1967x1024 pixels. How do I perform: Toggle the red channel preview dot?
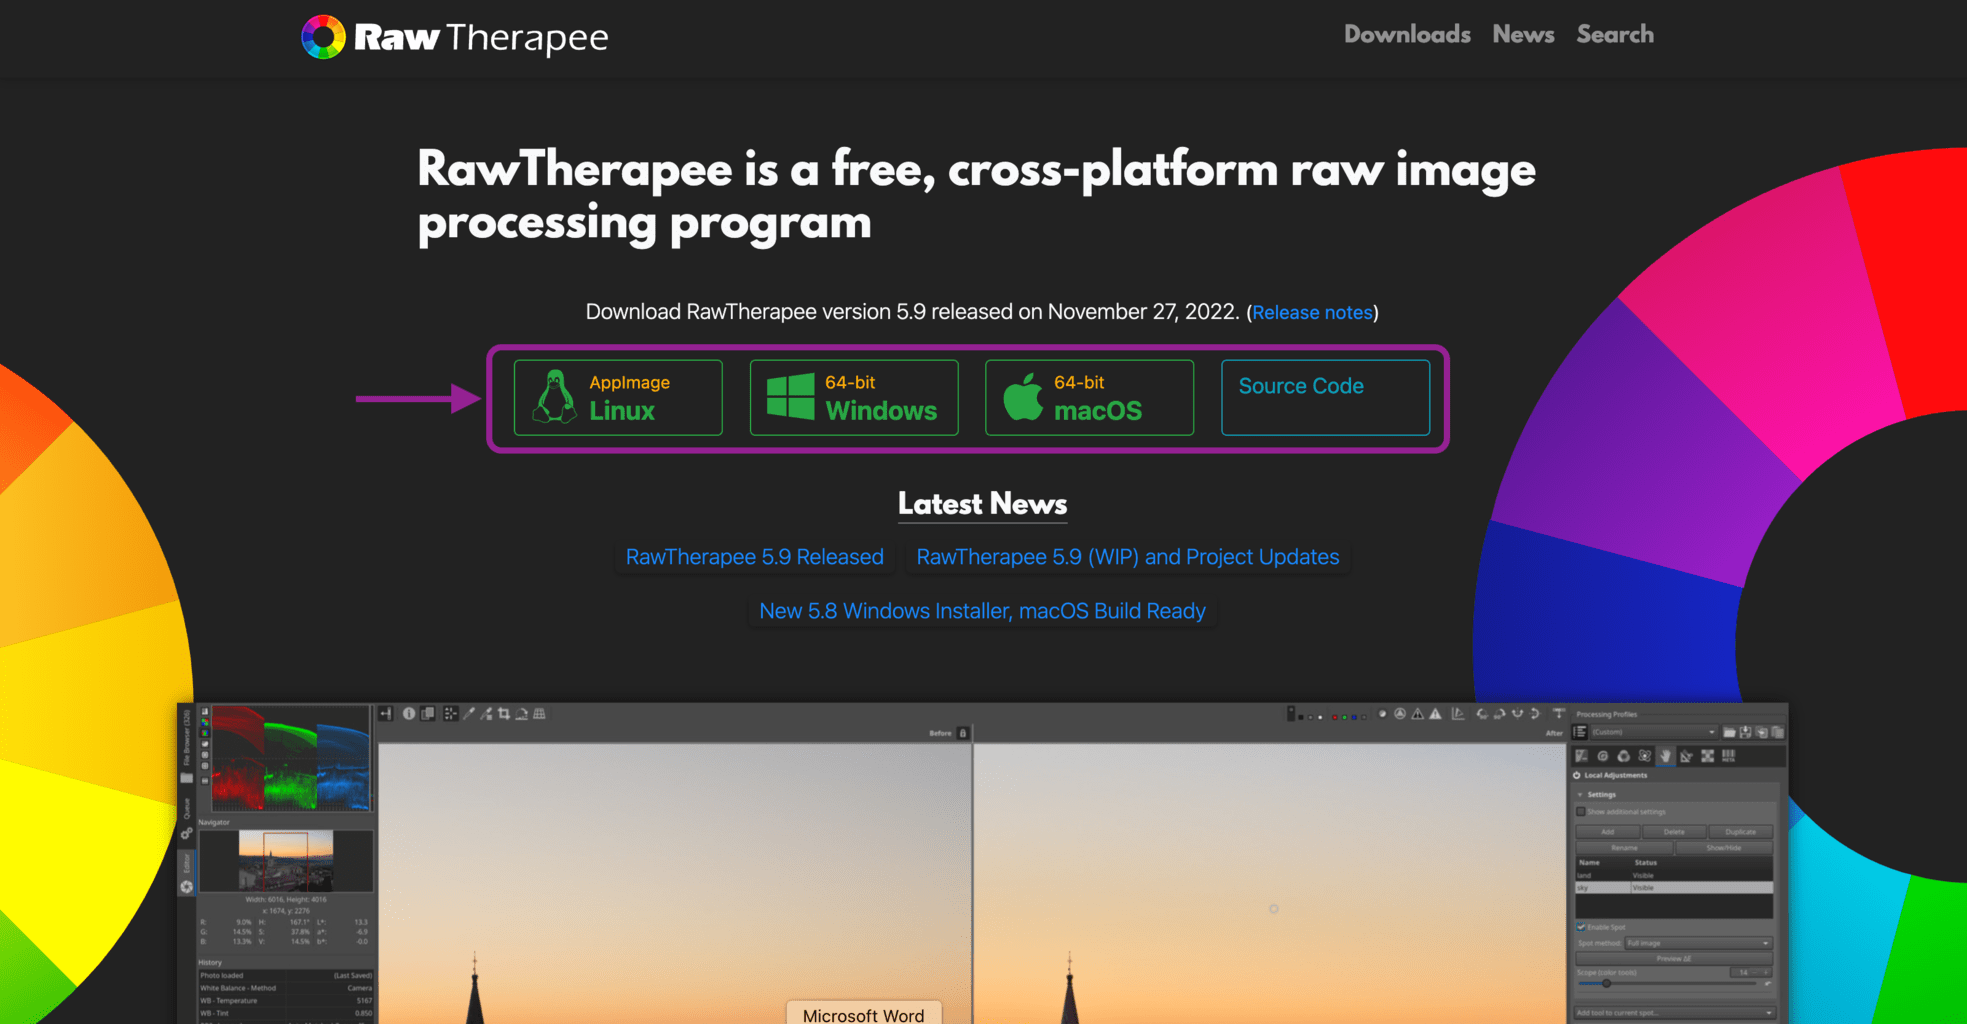(x=1335, y=717)
